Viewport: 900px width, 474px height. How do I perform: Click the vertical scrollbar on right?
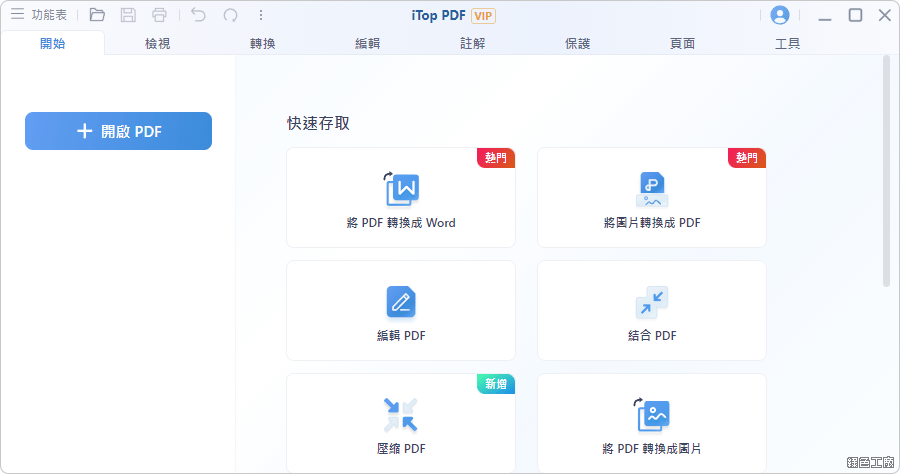tap(886, 171)
